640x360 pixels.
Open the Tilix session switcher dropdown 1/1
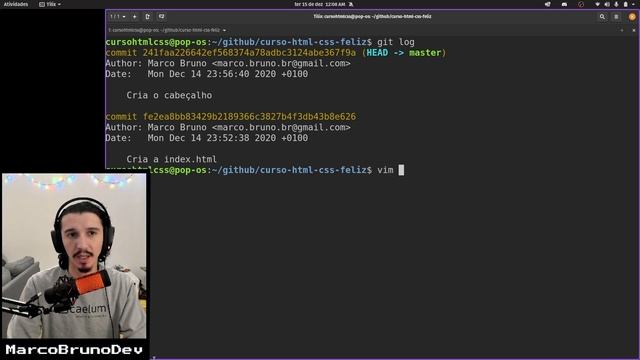point(118,17)
